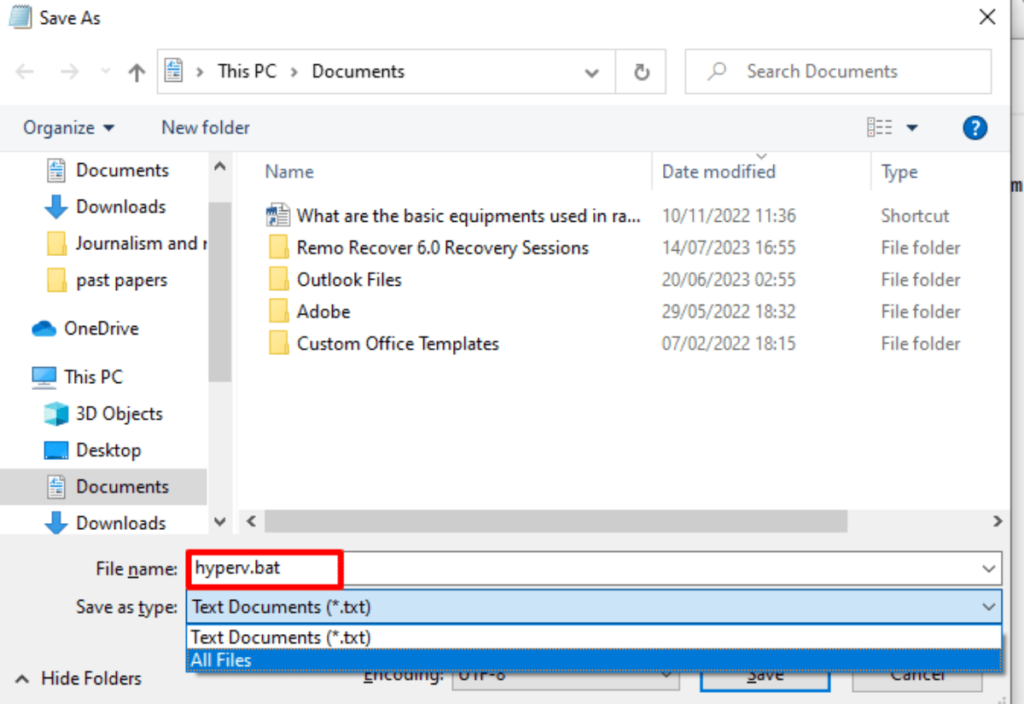Open the address bar history dropdown
Image resolution: width=1024 pixels, height=704 pixels.
[x=592, y=71]
